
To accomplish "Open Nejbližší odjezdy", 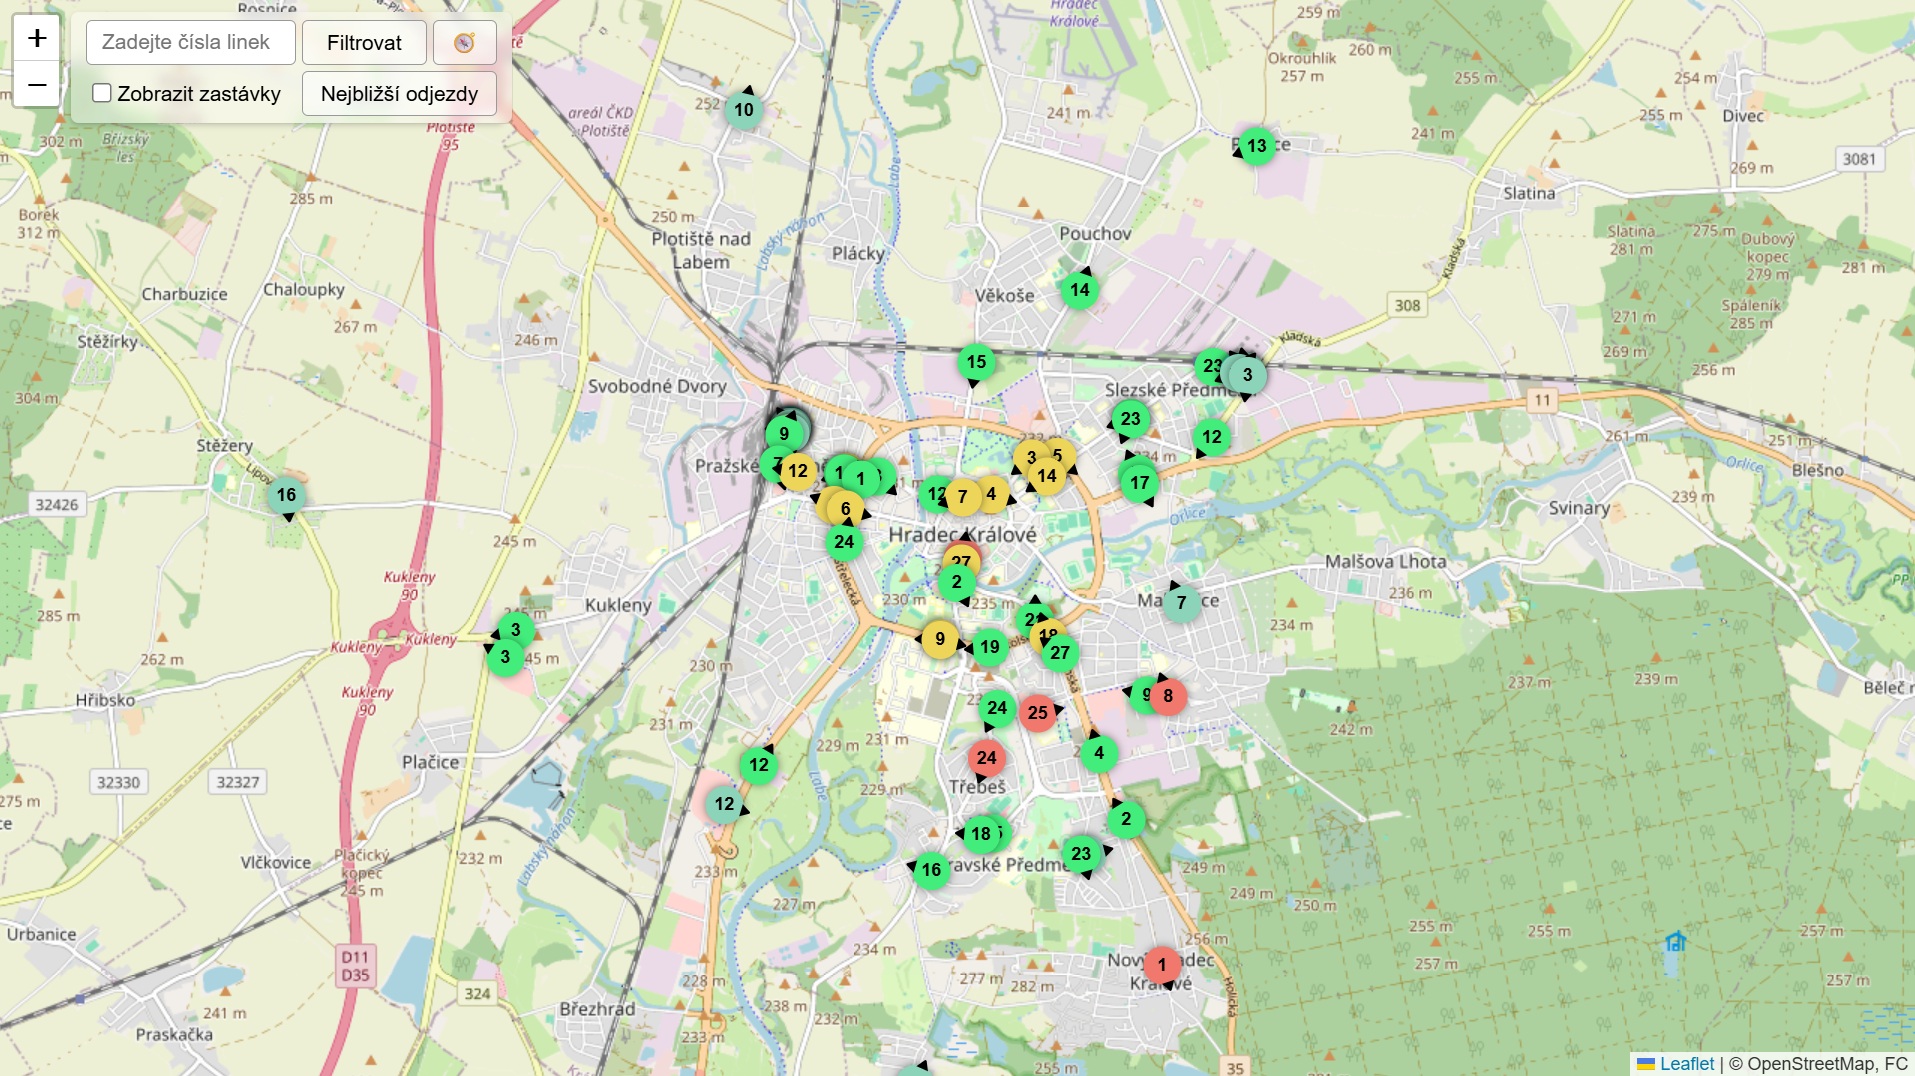I will click(399, 94).
